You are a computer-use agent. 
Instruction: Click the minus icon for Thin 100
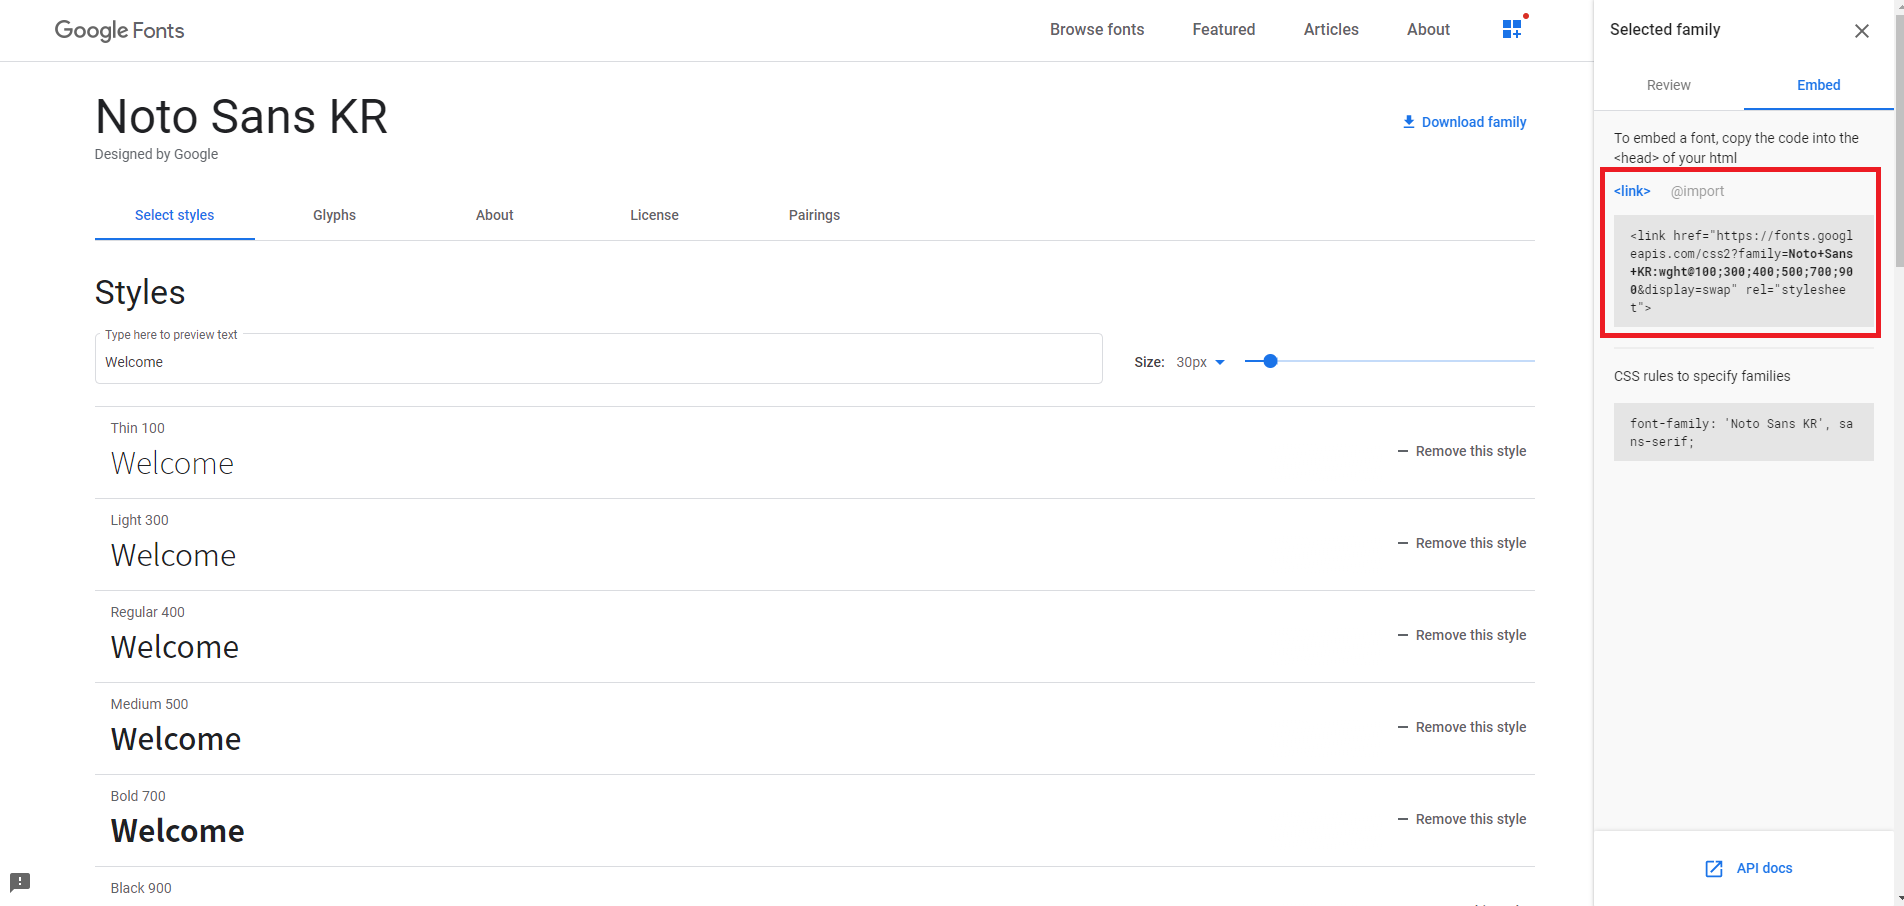coord(1402,451)
